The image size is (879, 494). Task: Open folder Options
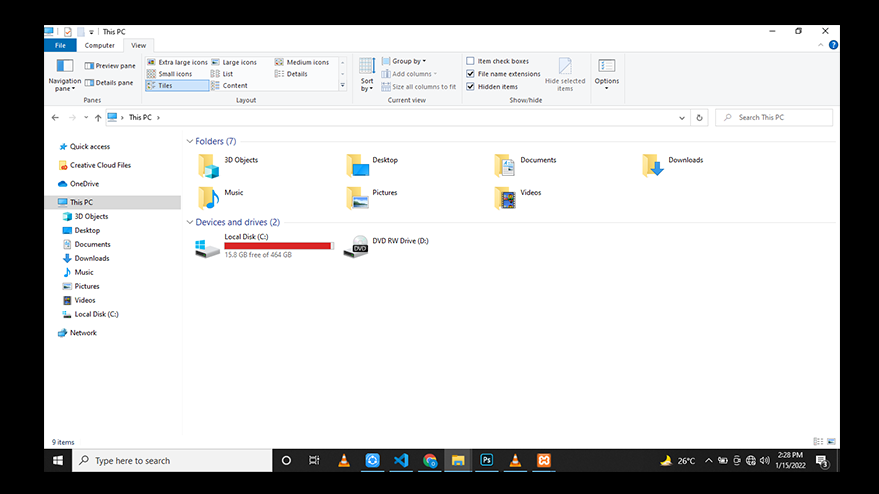click(x=607, y=75)
